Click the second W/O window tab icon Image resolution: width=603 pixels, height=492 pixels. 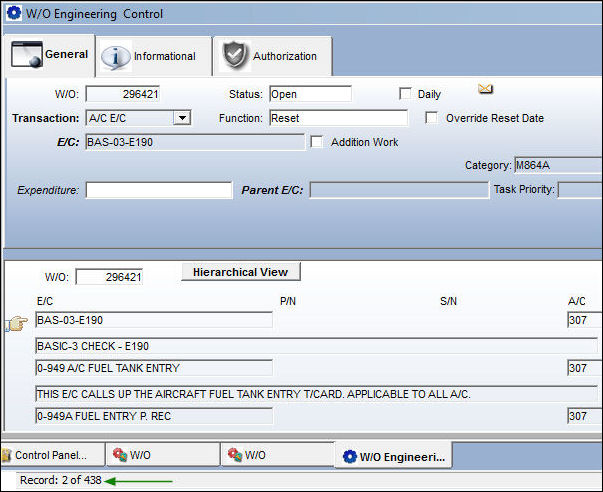click(x=235, y=455)
